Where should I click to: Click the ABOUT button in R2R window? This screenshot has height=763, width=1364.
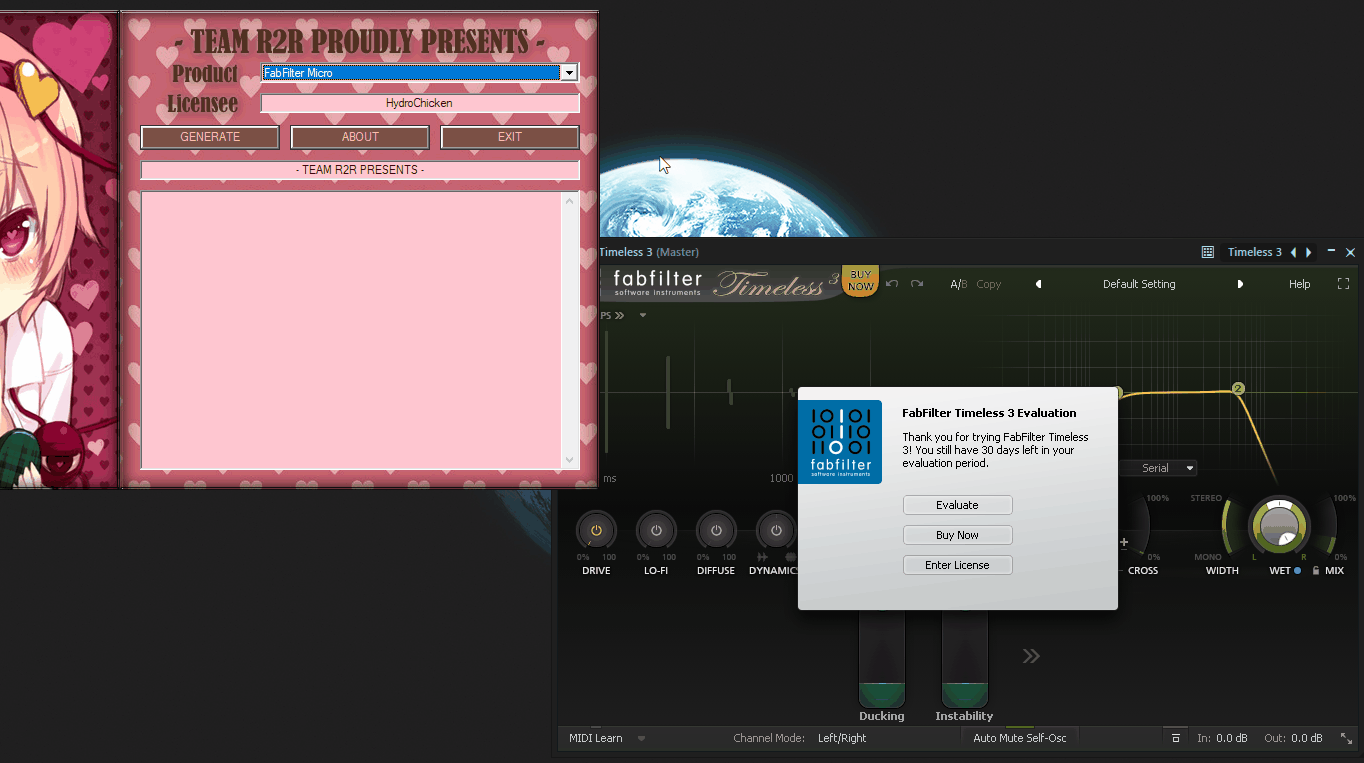360,137
